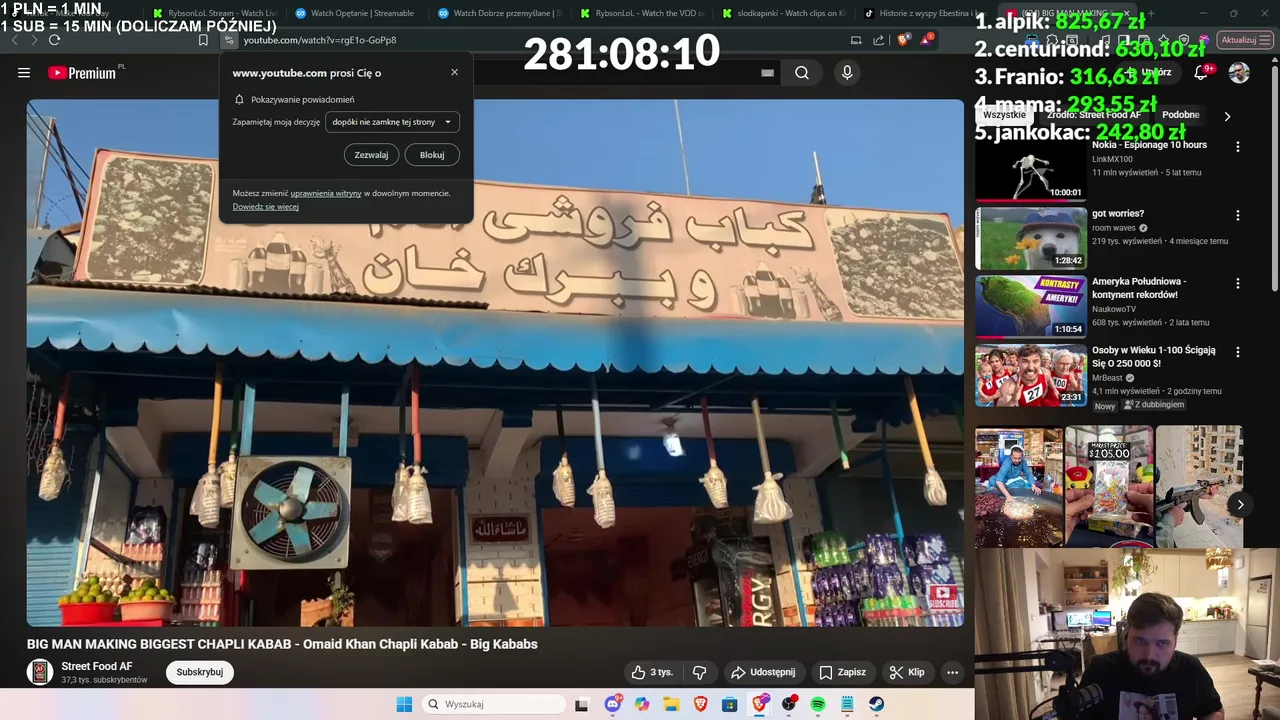This screenshot has height=720, width=1280.
Task: Open more actions three-dot menu under video
Action: [x=952, y=672]
